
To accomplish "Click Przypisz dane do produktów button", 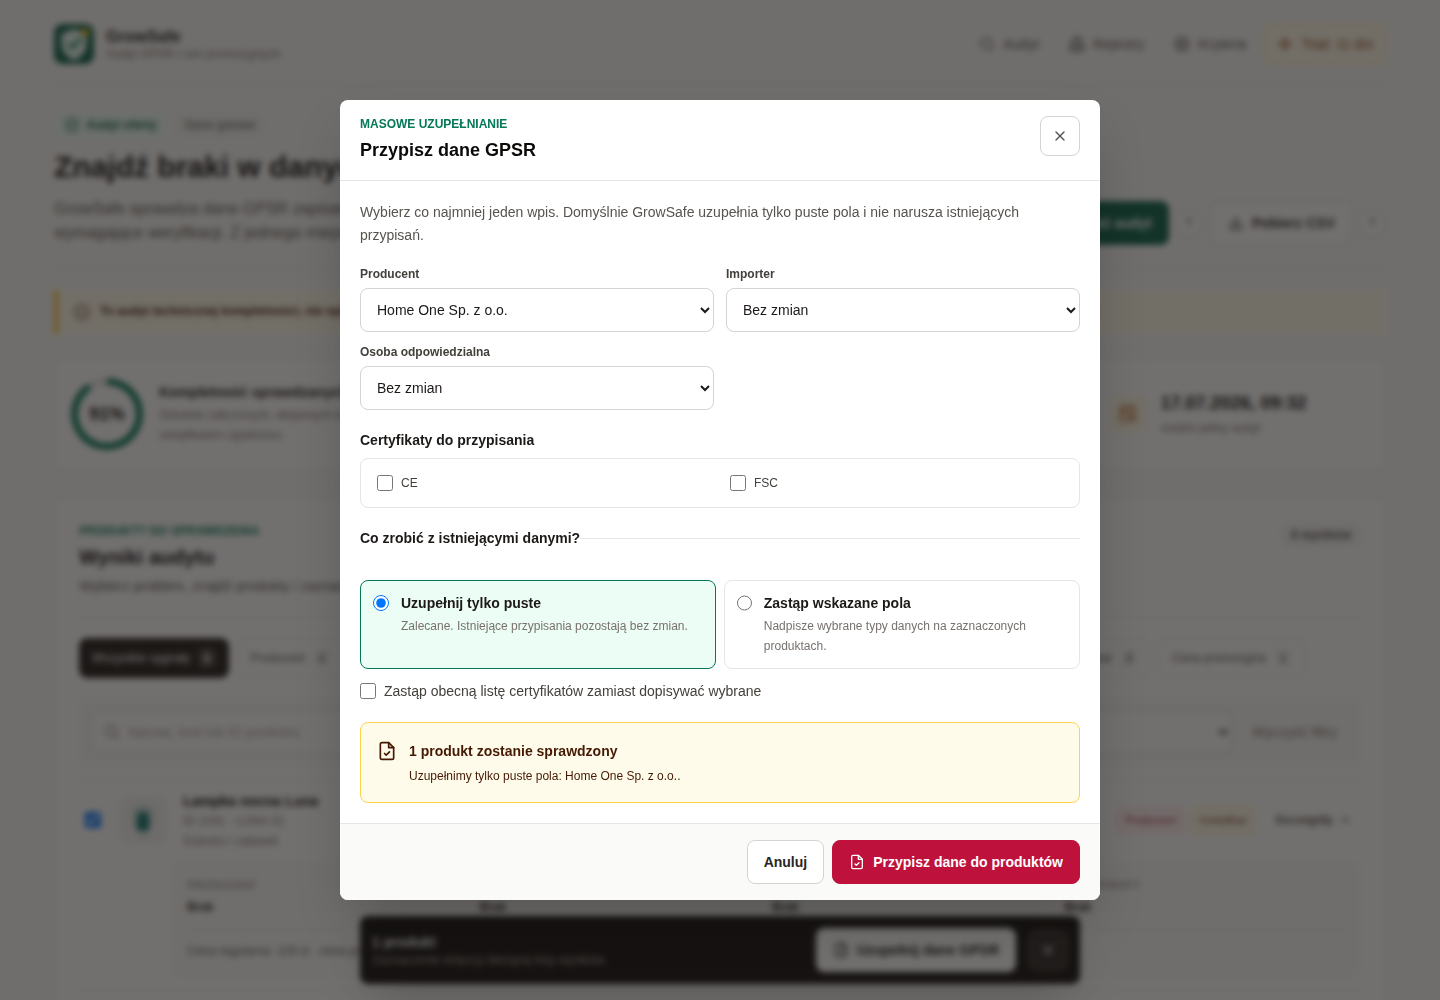I will pyautogui.click(x=956, y=862).
